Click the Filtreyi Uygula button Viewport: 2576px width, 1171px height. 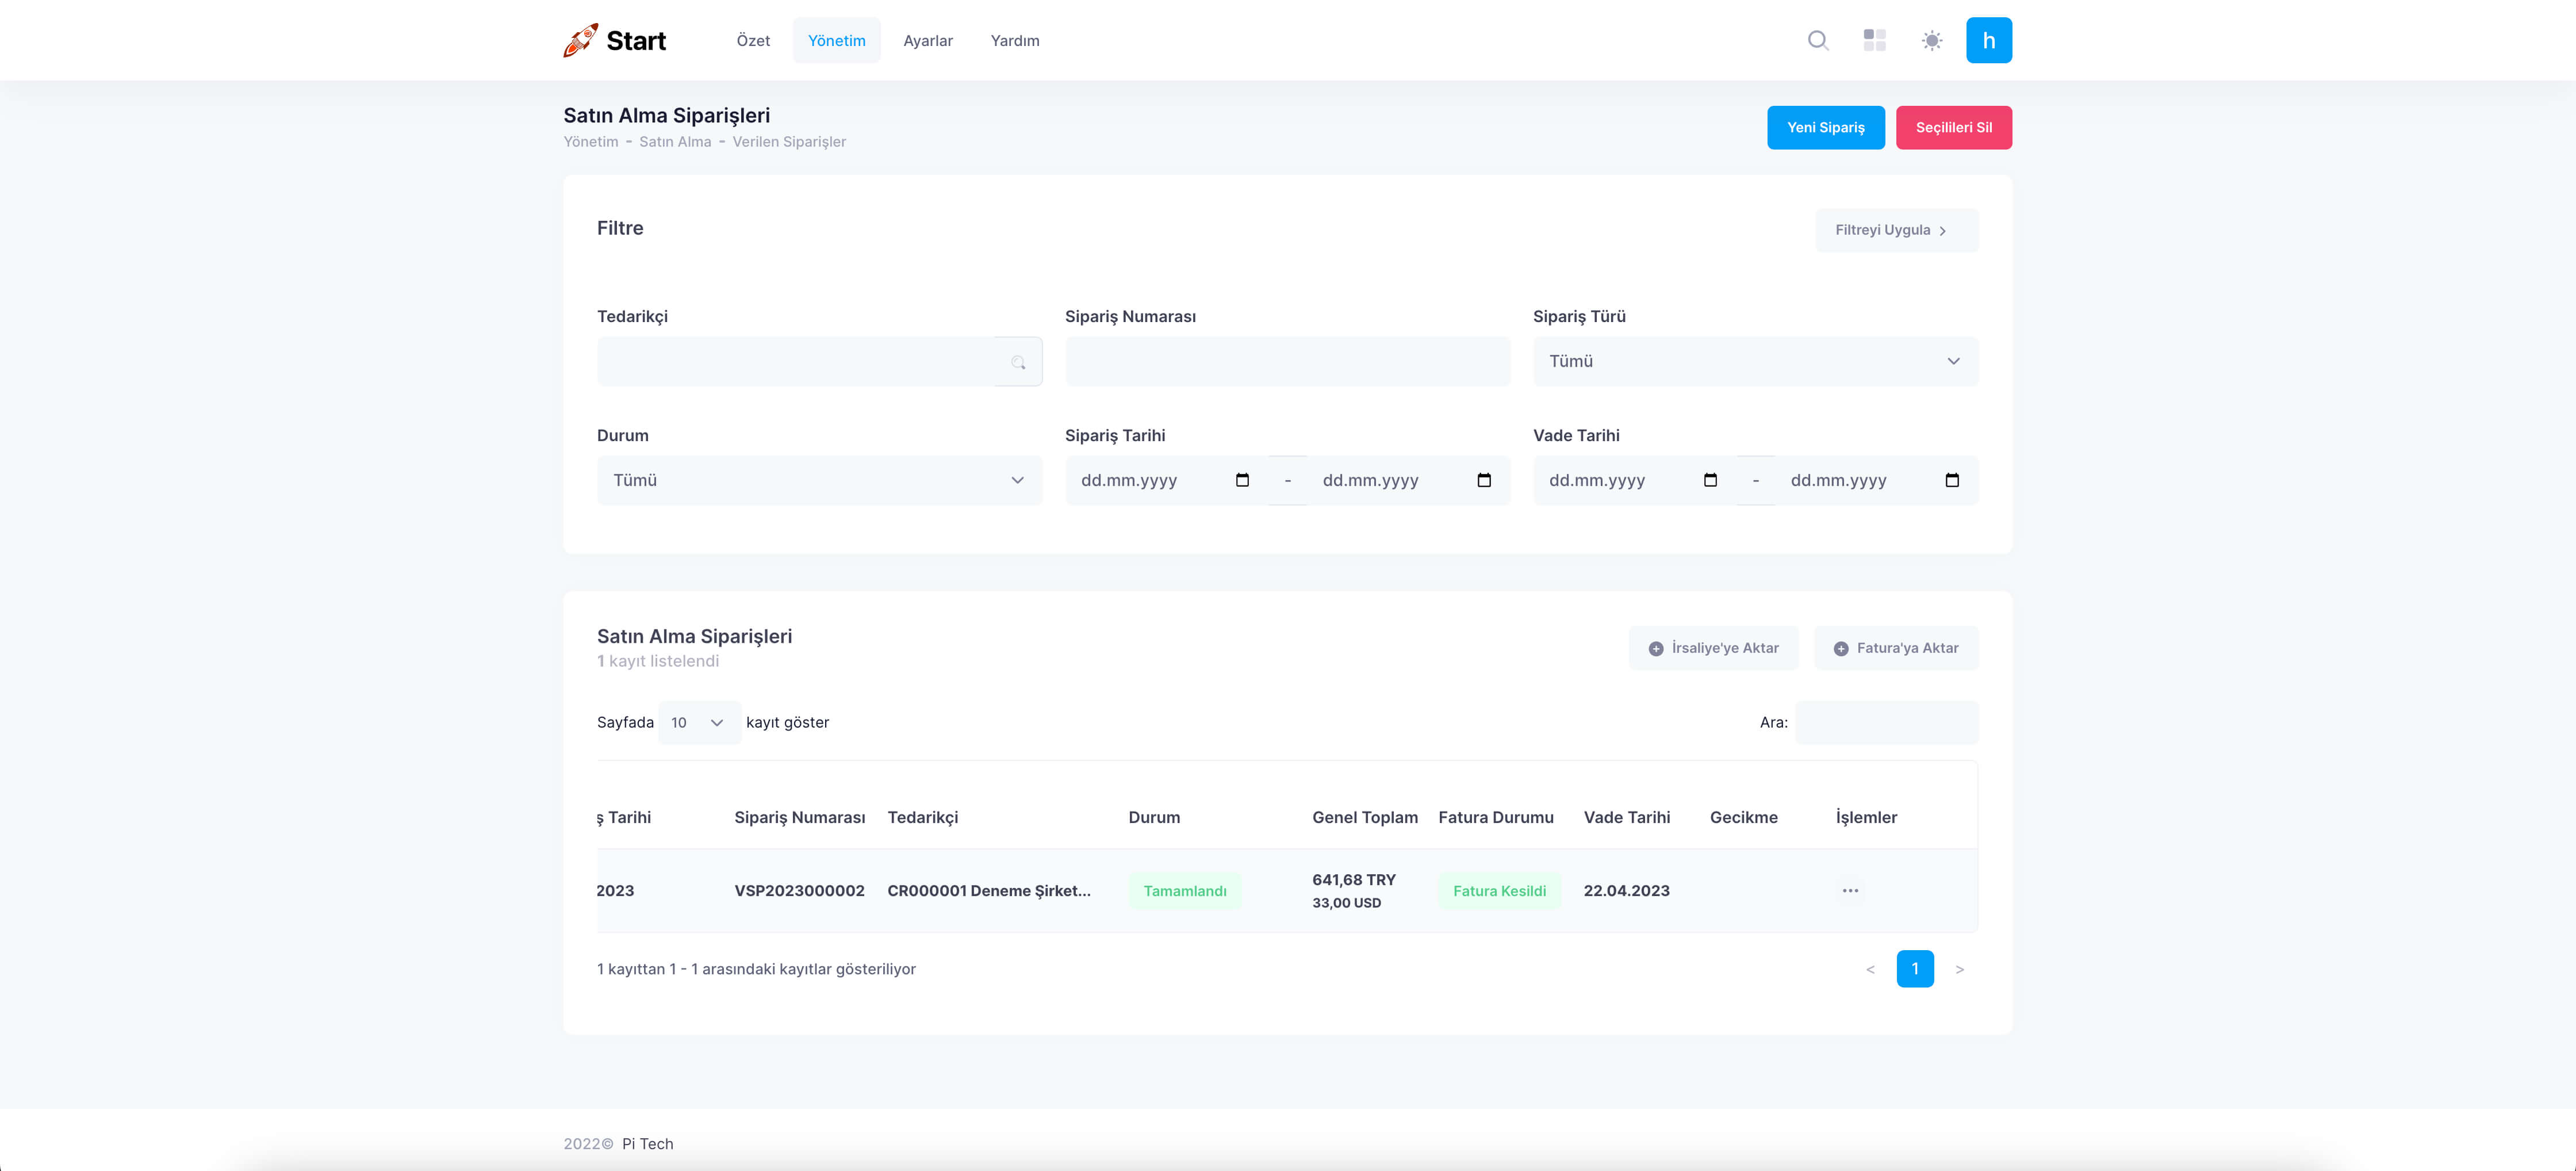[1896, 230]
